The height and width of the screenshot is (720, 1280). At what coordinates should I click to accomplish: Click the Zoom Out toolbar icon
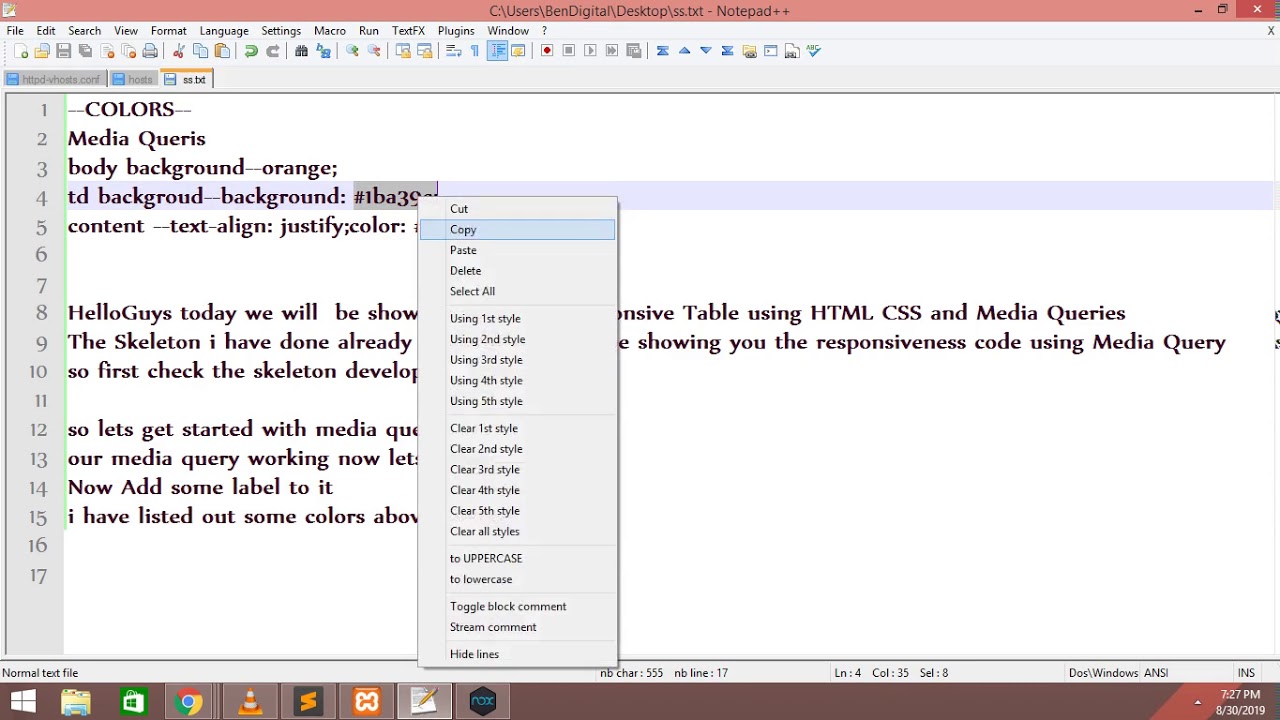click(373, 51)
